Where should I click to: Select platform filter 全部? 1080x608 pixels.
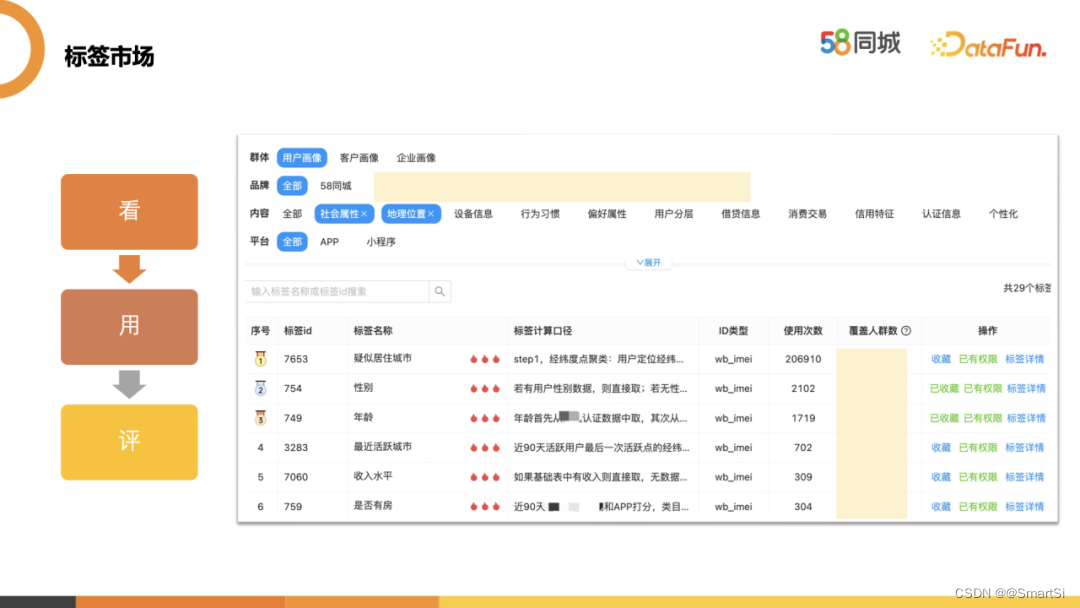point(292,242)
